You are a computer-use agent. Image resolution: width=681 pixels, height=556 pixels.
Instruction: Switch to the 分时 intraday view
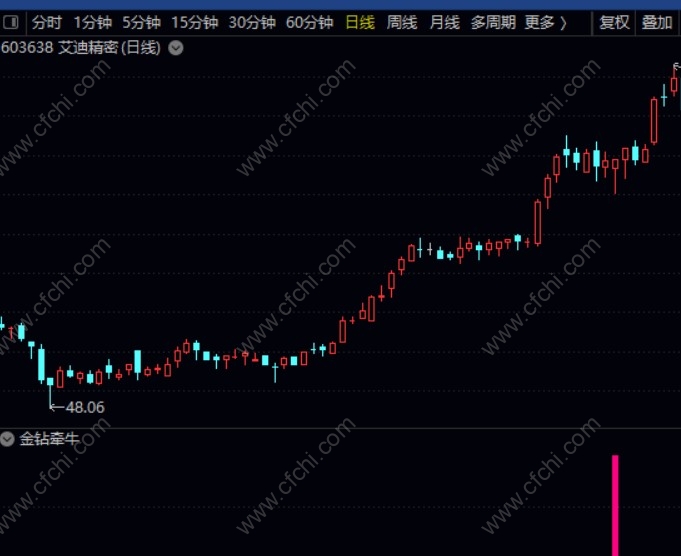pos(46,22)
